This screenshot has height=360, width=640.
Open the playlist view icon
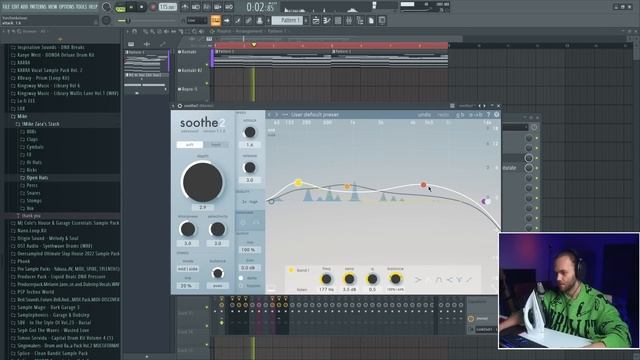click(316, 20)
